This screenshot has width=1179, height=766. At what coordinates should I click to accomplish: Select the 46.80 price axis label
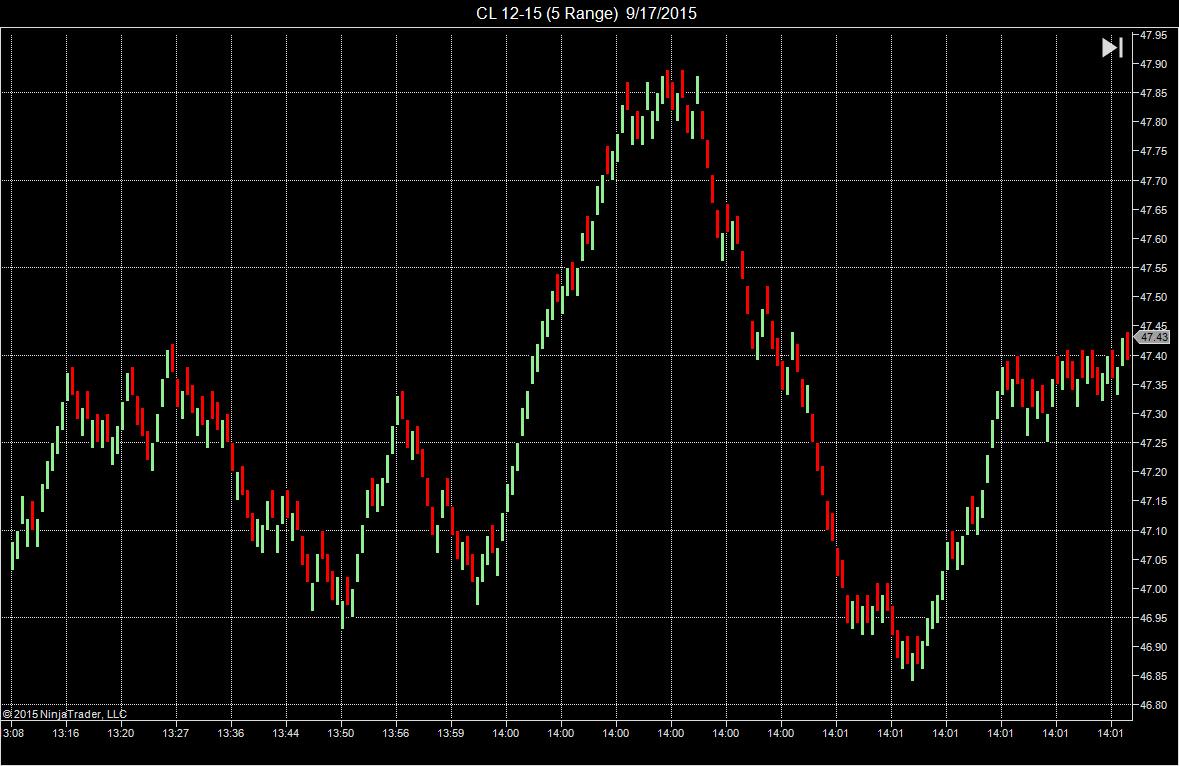[1154, 705]
